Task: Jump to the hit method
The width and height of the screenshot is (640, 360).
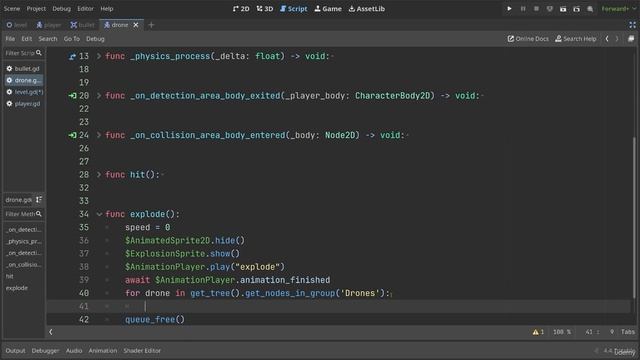Action: click(x=24, y=276)
